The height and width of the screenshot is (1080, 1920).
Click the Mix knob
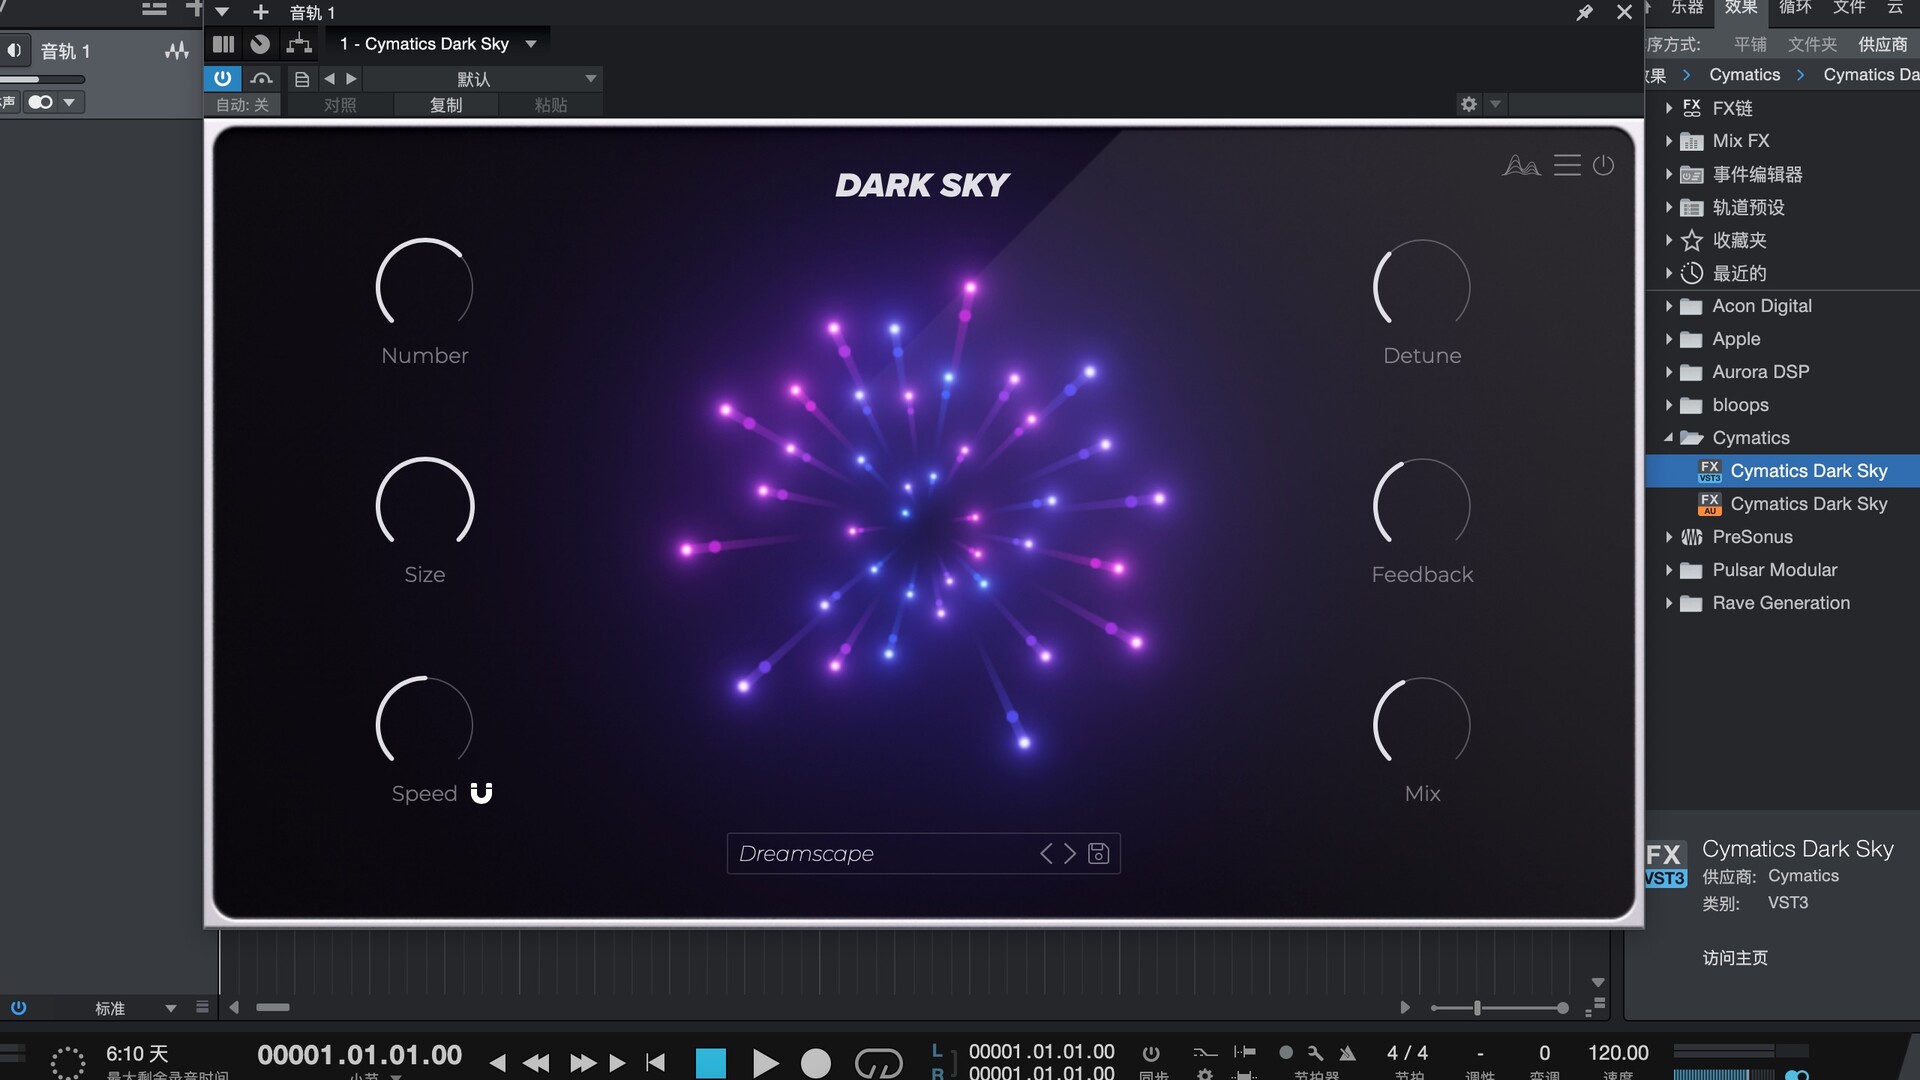coord(1422,725)
